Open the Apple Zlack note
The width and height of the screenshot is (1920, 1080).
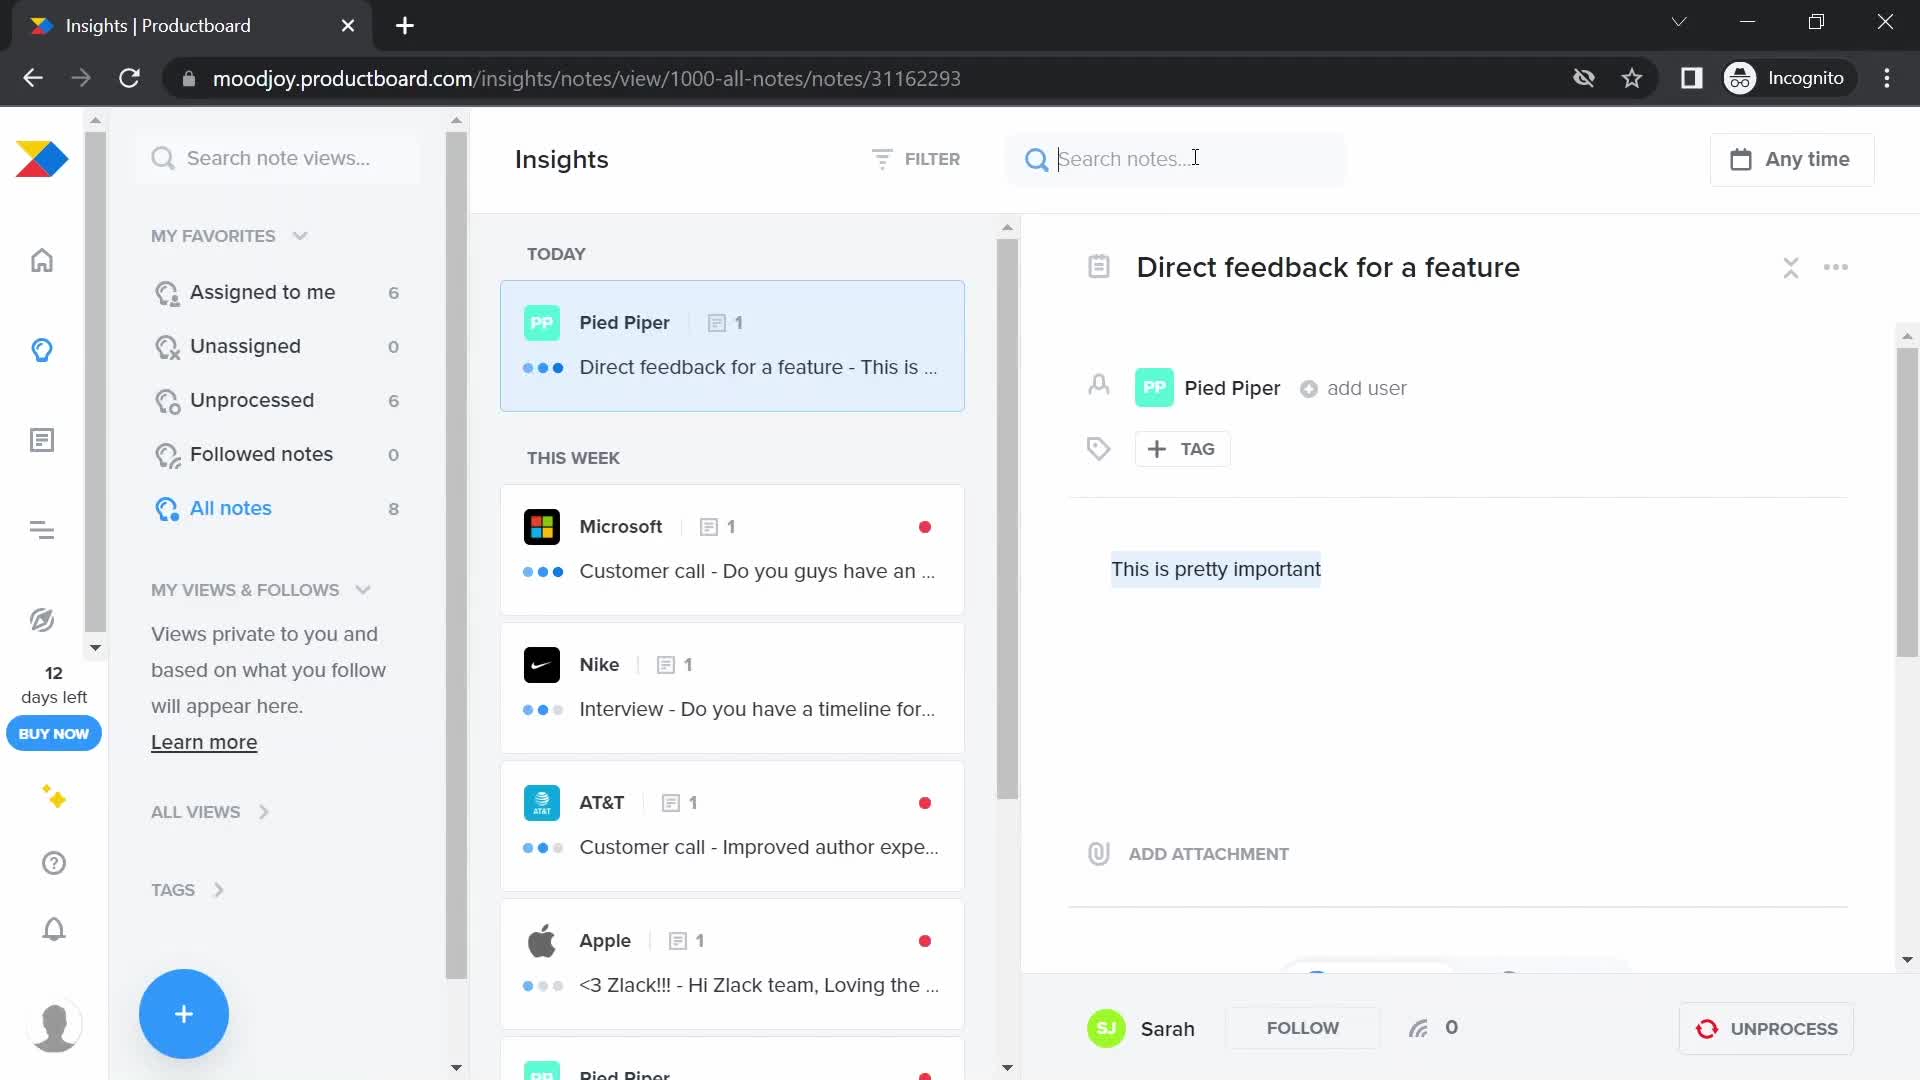point(732,964)
